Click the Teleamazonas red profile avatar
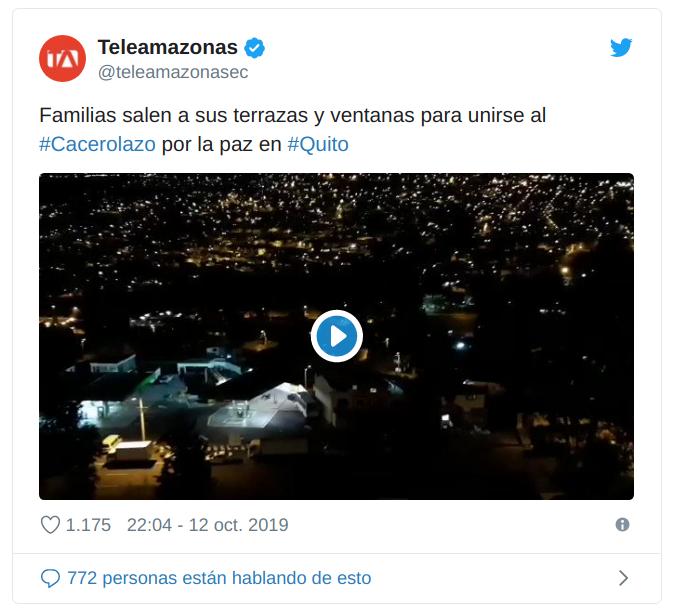 pyautogui.click(x=62, y=58)
